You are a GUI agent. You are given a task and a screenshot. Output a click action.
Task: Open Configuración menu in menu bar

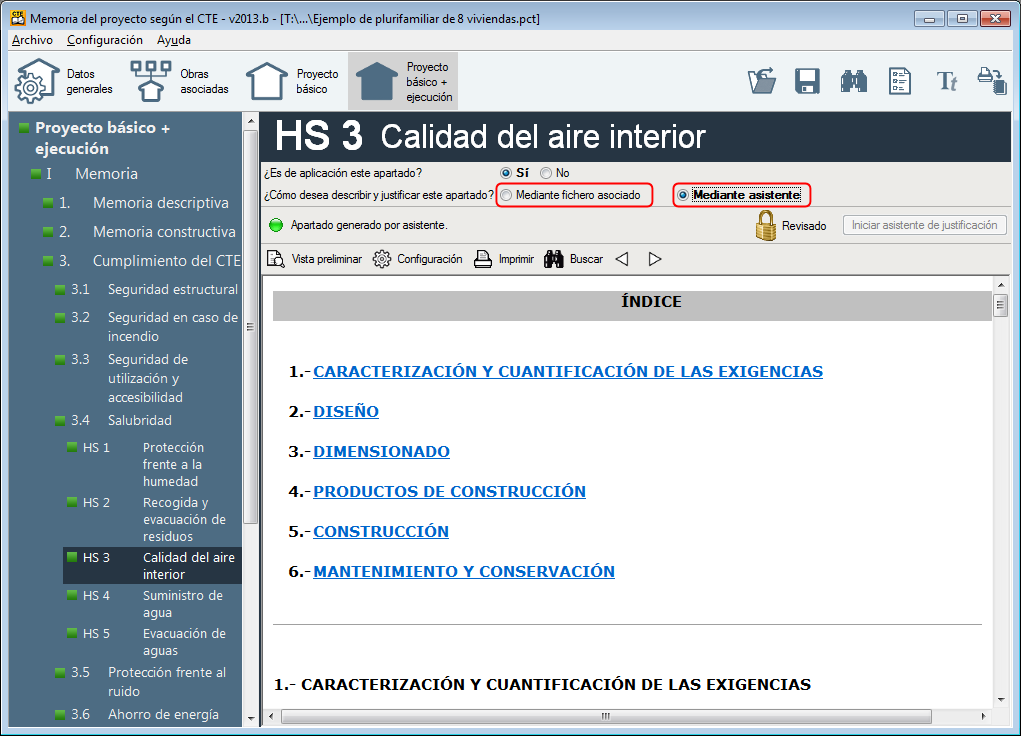pos(105,40)
